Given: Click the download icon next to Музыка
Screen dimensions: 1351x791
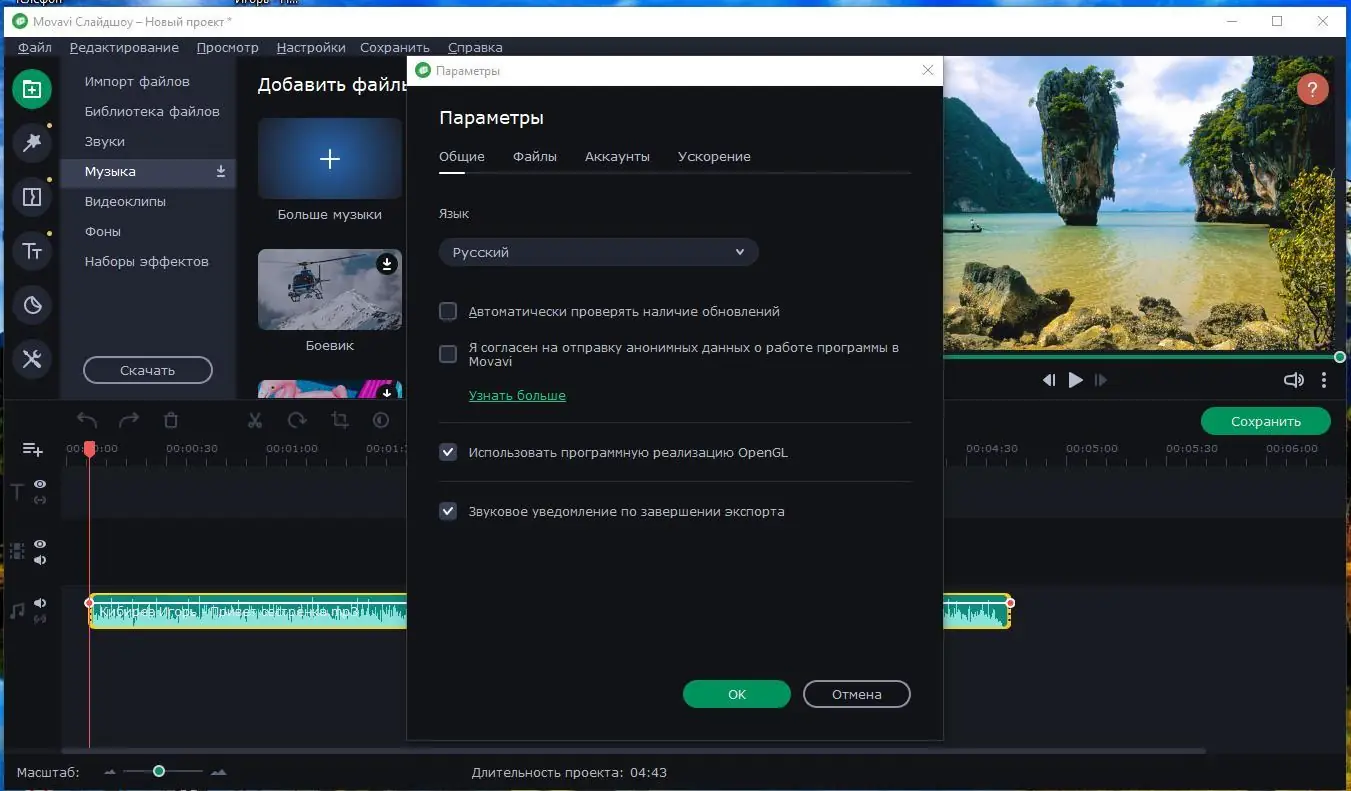Looking at the screenshot, I should (221, 172).
